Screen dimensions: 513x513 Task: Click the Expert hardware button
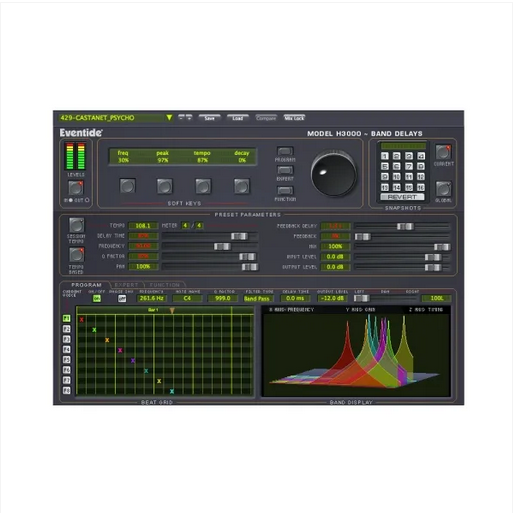point(285,170)
